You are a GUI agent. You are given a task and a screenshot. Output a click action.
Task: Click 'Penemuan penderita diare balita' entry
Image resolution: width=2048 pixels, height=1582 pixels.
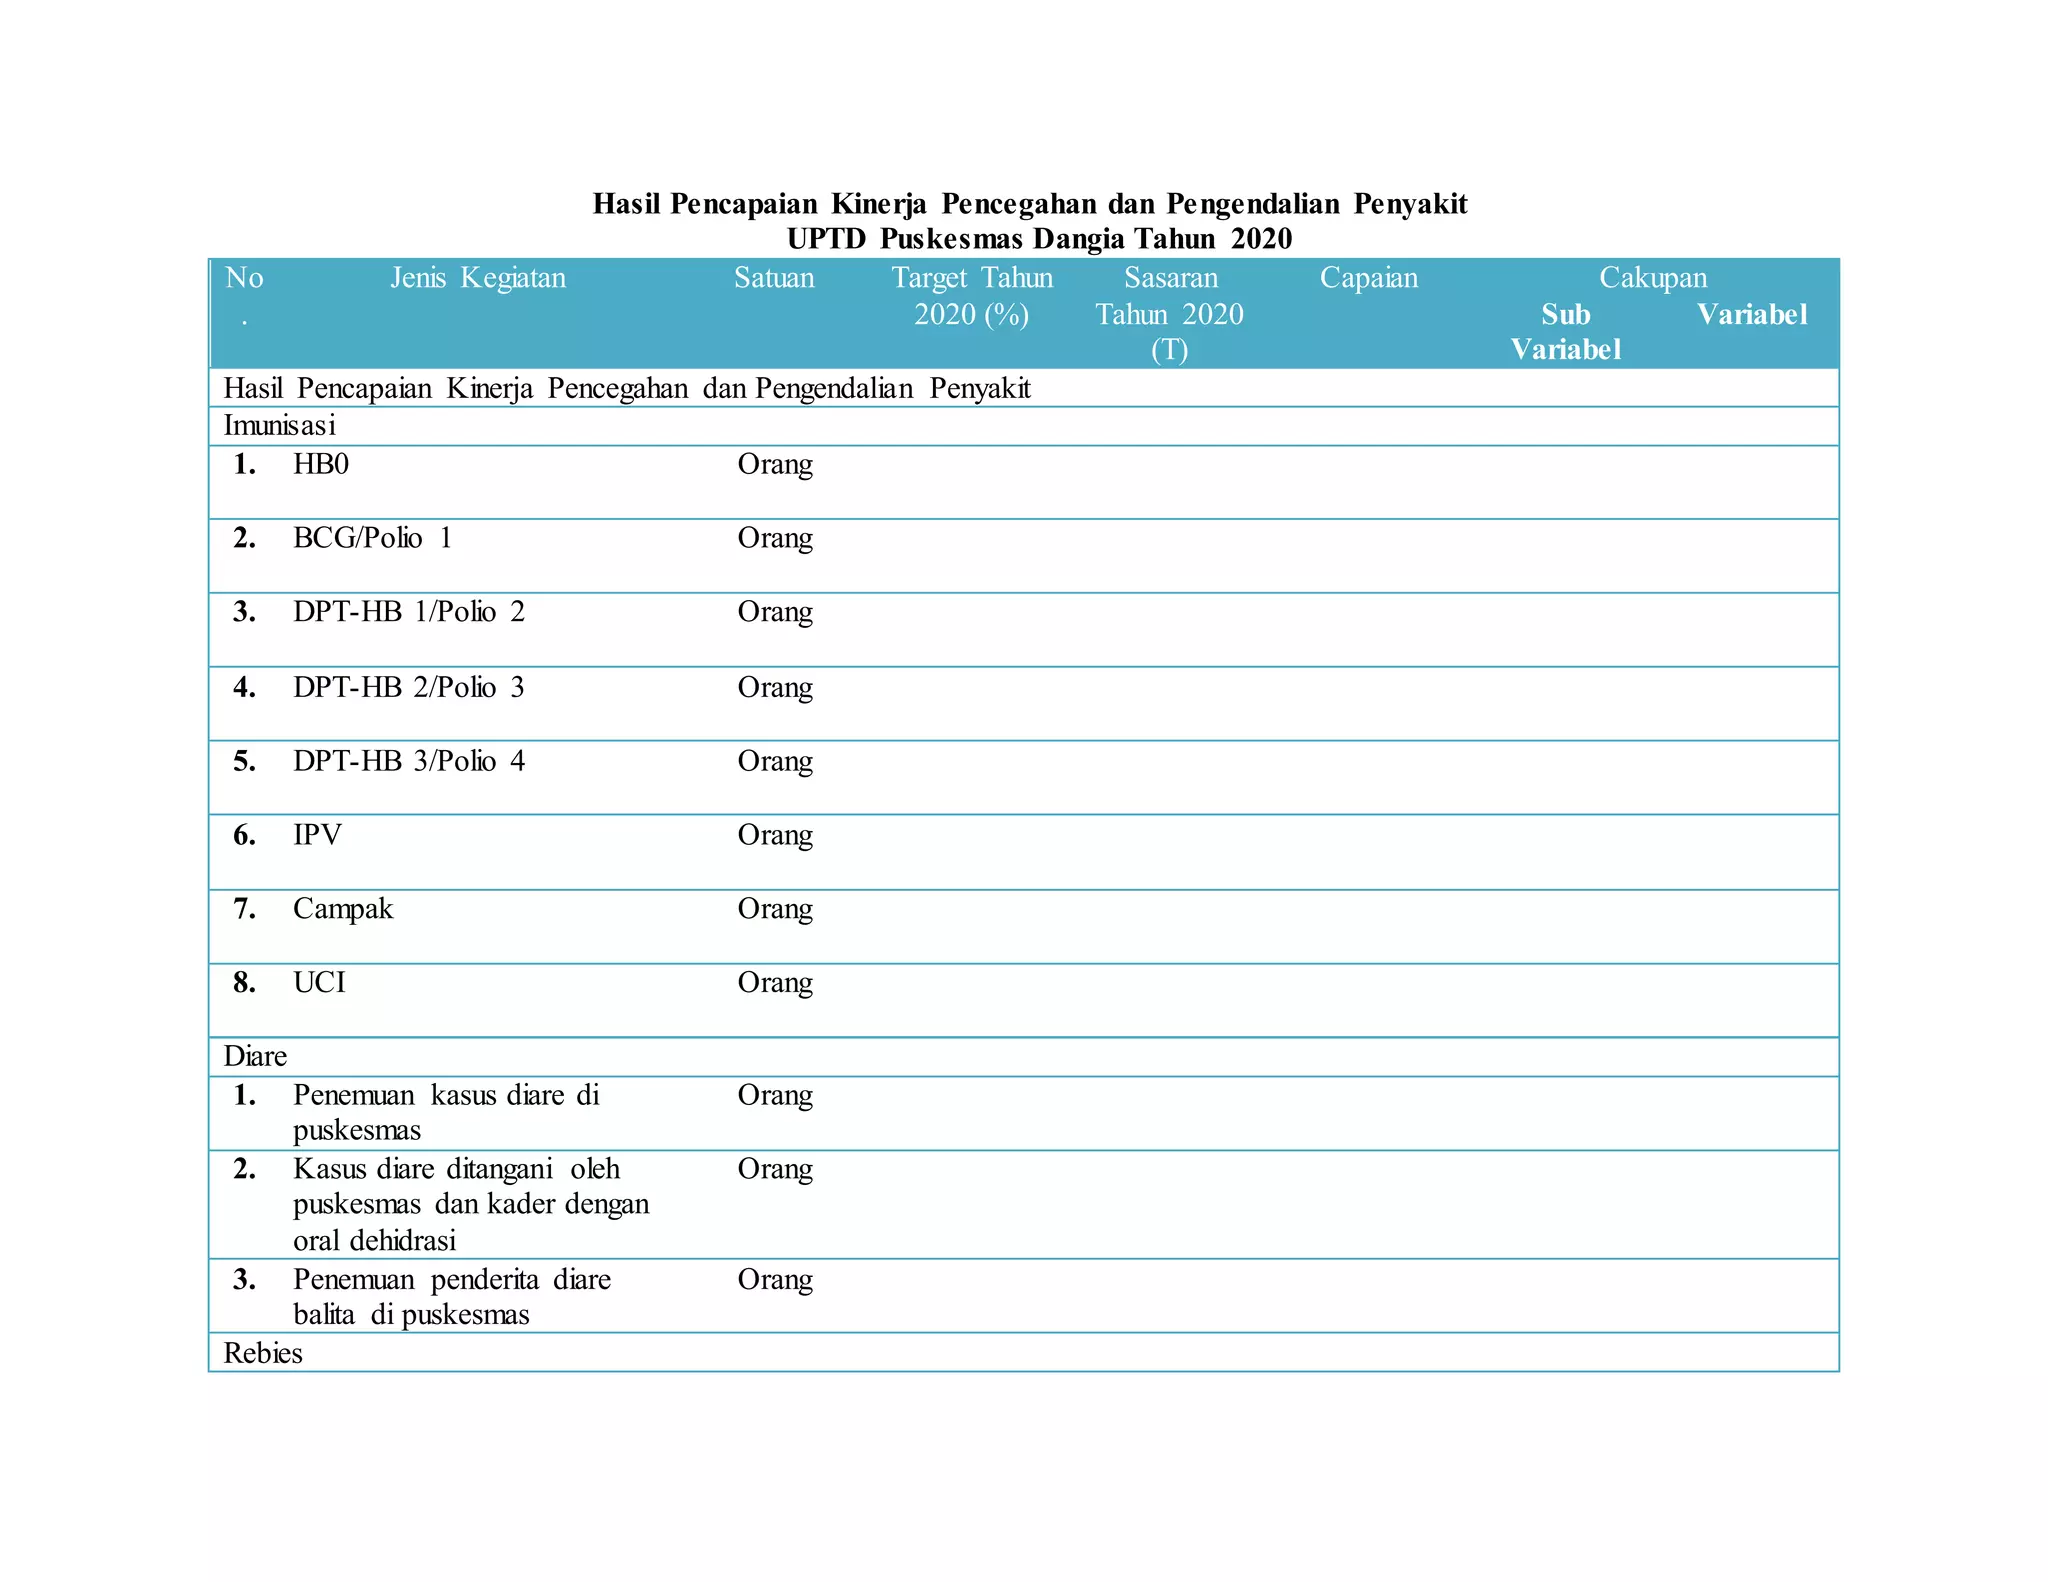(x=451, y=1297)
